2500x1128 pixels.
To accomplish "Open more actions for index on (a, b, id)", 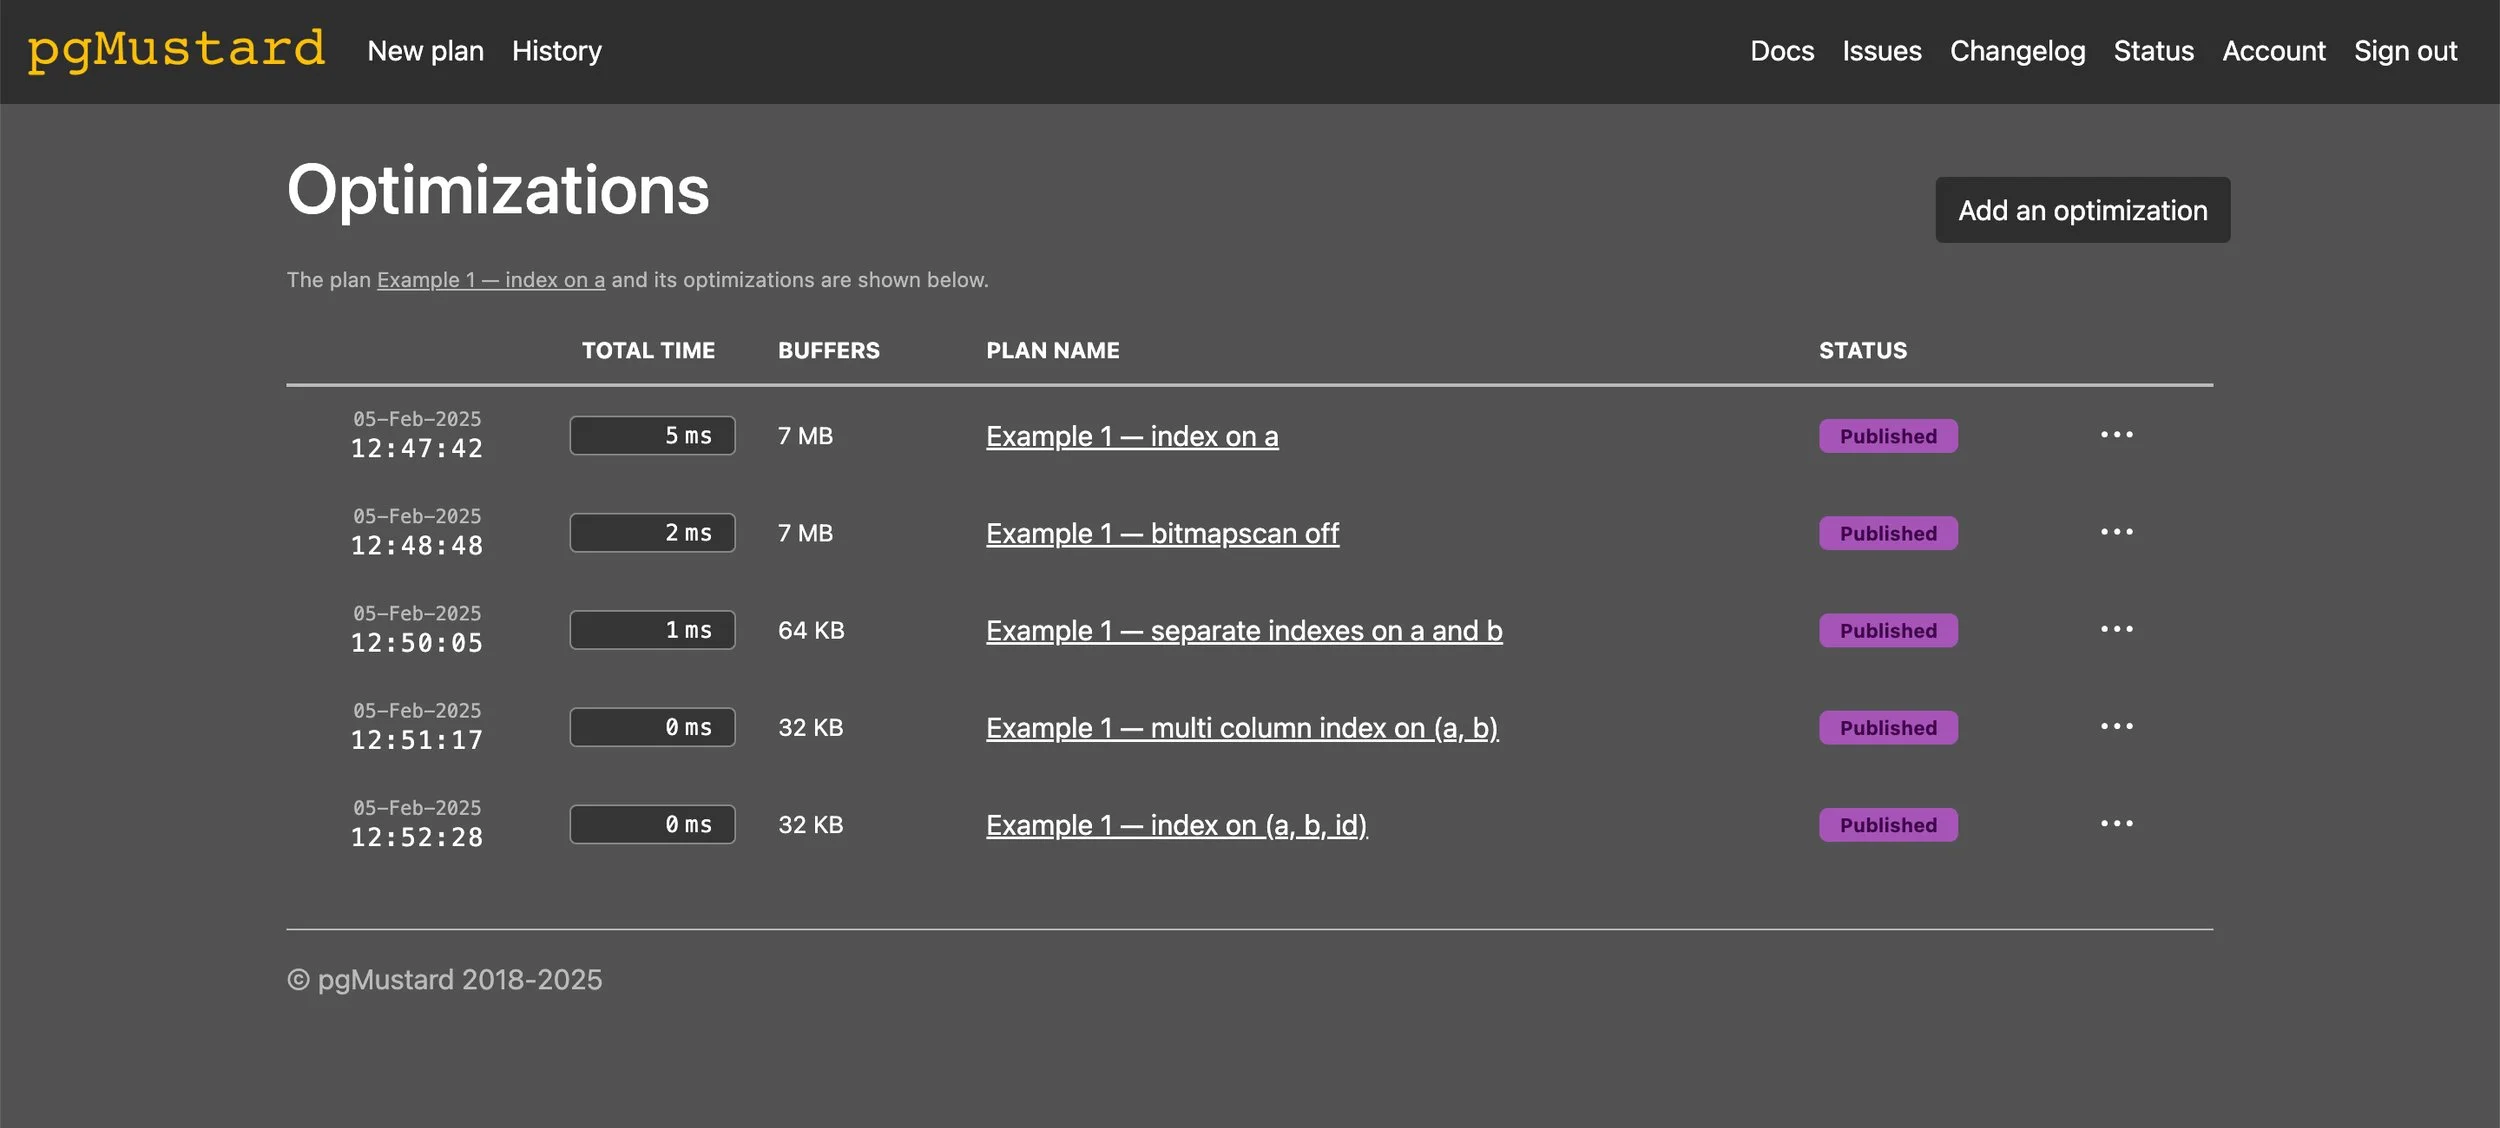I will click(x=2116, y=823).
